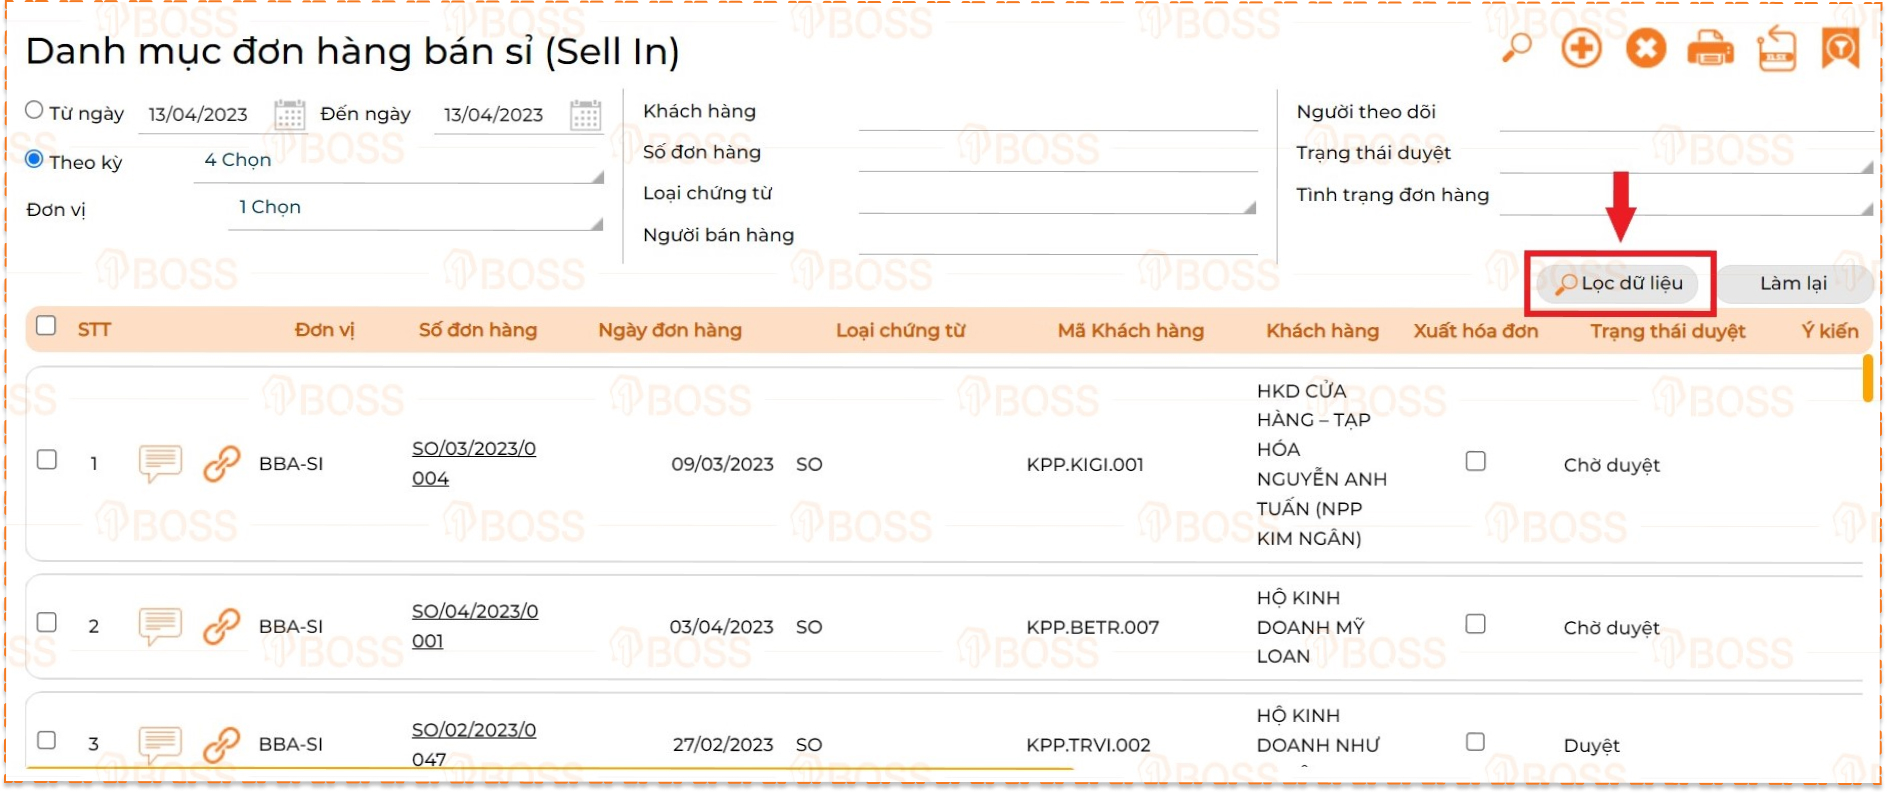
Task: Select the Từ ngày radio button
Action: 35,110
